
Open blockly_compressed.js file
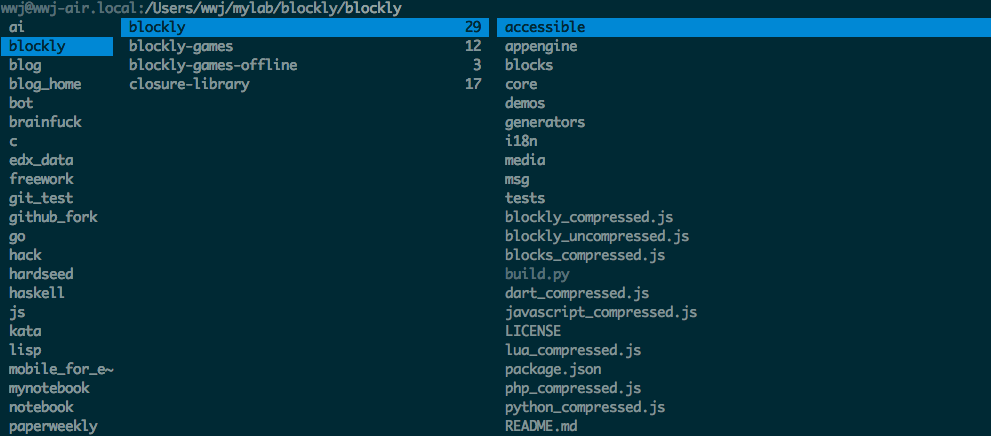589,217
